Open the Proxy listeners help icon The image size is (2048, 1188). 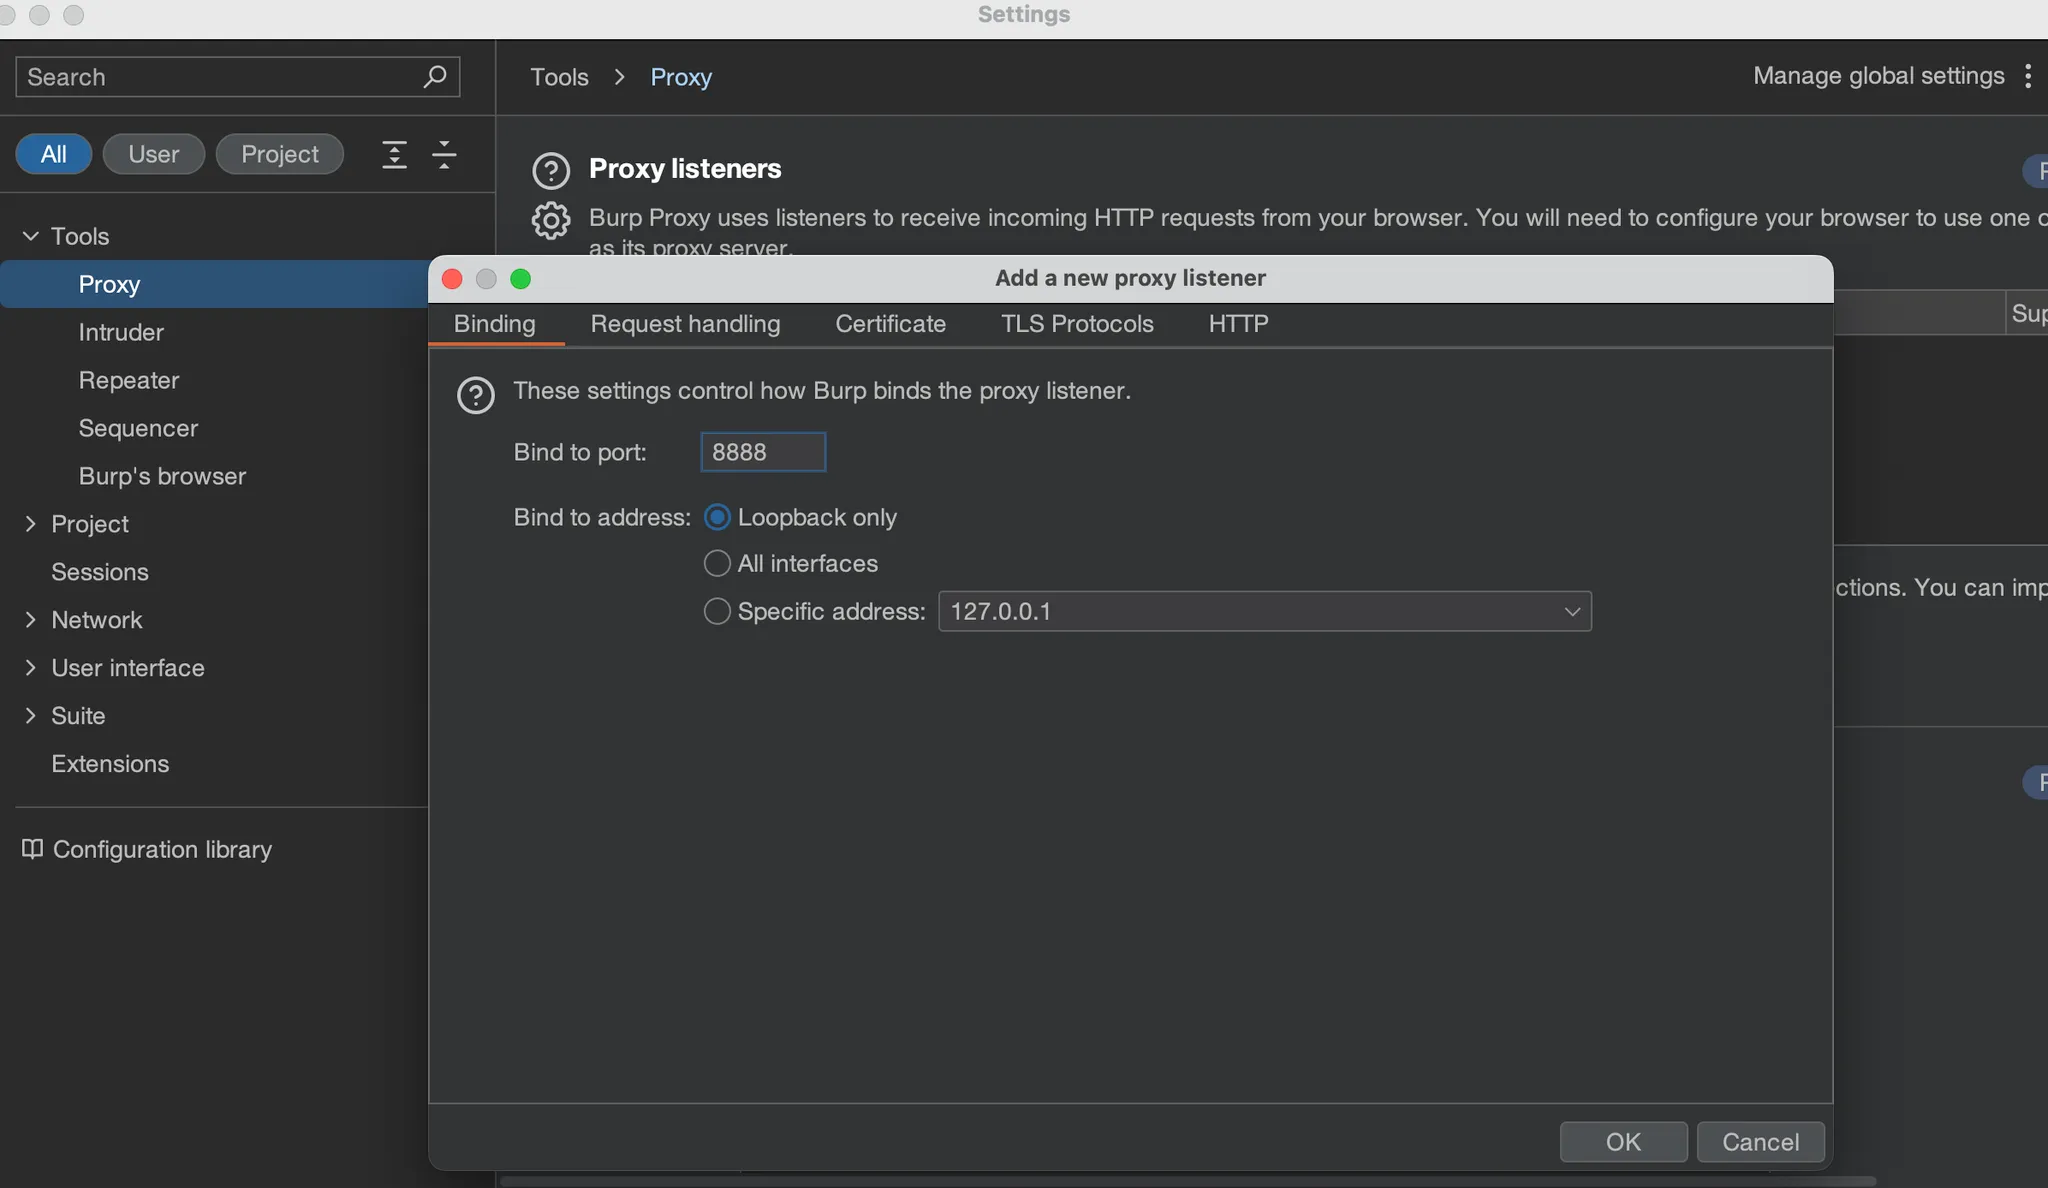(551, 171)
